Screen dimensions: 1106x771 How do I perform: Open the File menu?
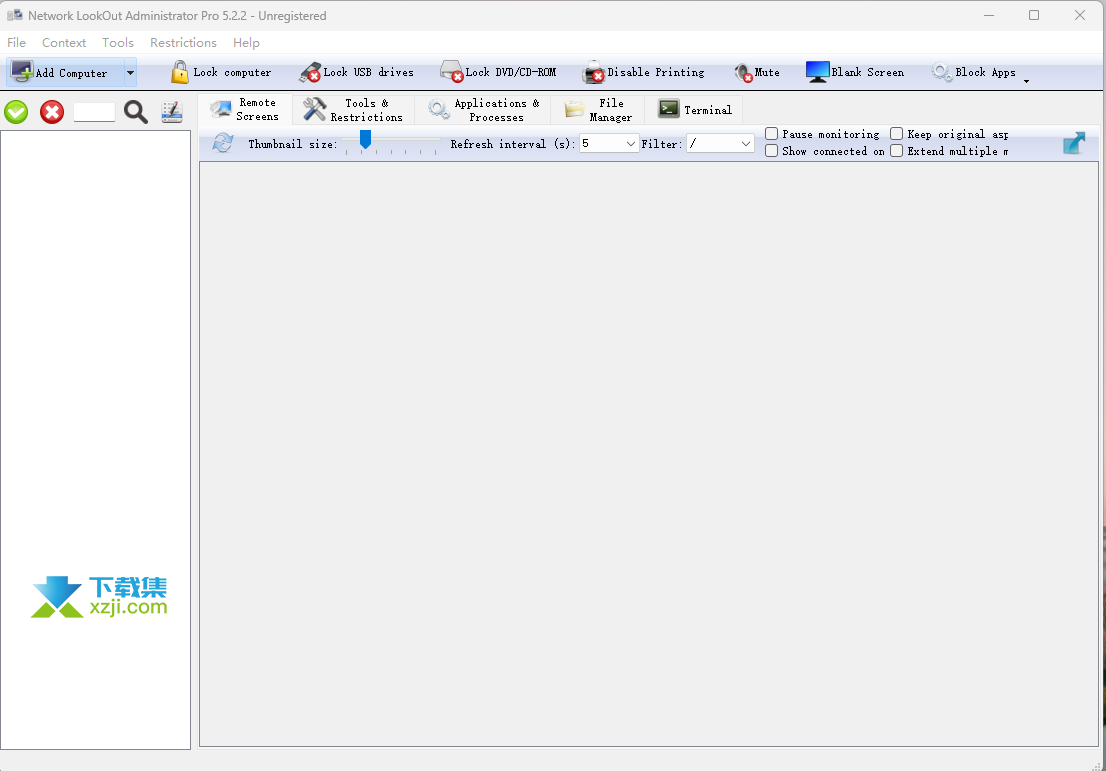pyautogui.click(x=16, y=42)
